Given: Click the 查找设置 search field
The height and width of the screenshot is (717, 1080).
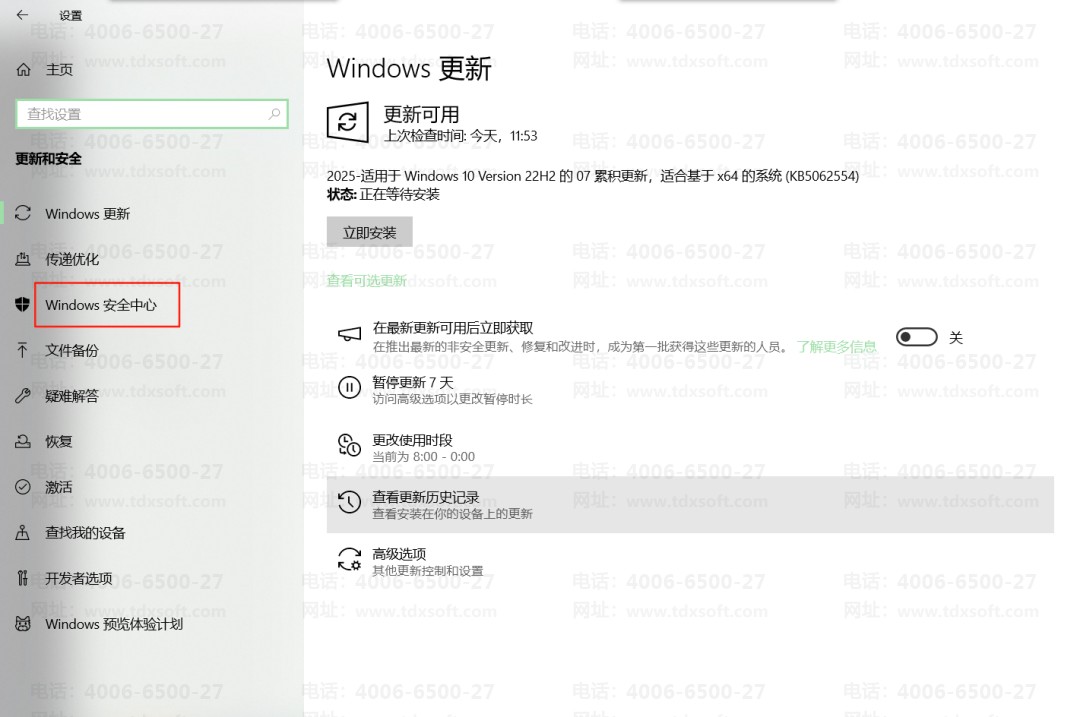Looking at the screenshot, I should click(152, 114).
